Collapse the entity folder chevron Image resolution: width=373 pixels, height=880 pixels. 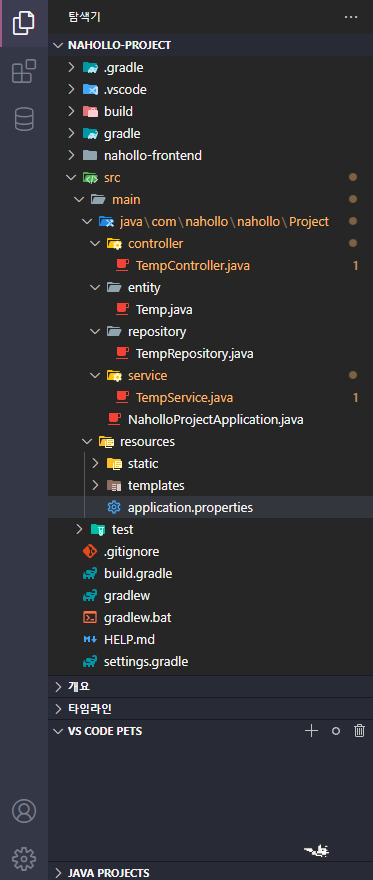pos(95,287)
